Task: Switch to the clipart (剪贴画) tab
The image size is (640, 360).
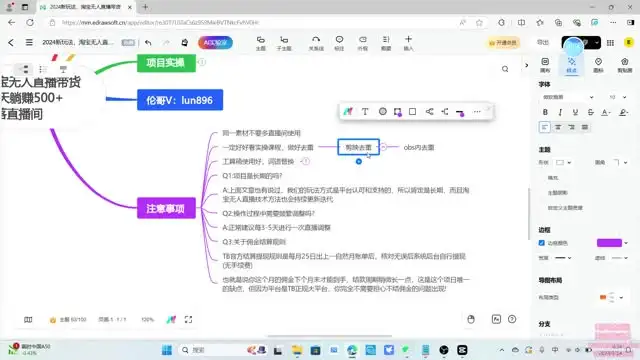Action: point(624,65)
